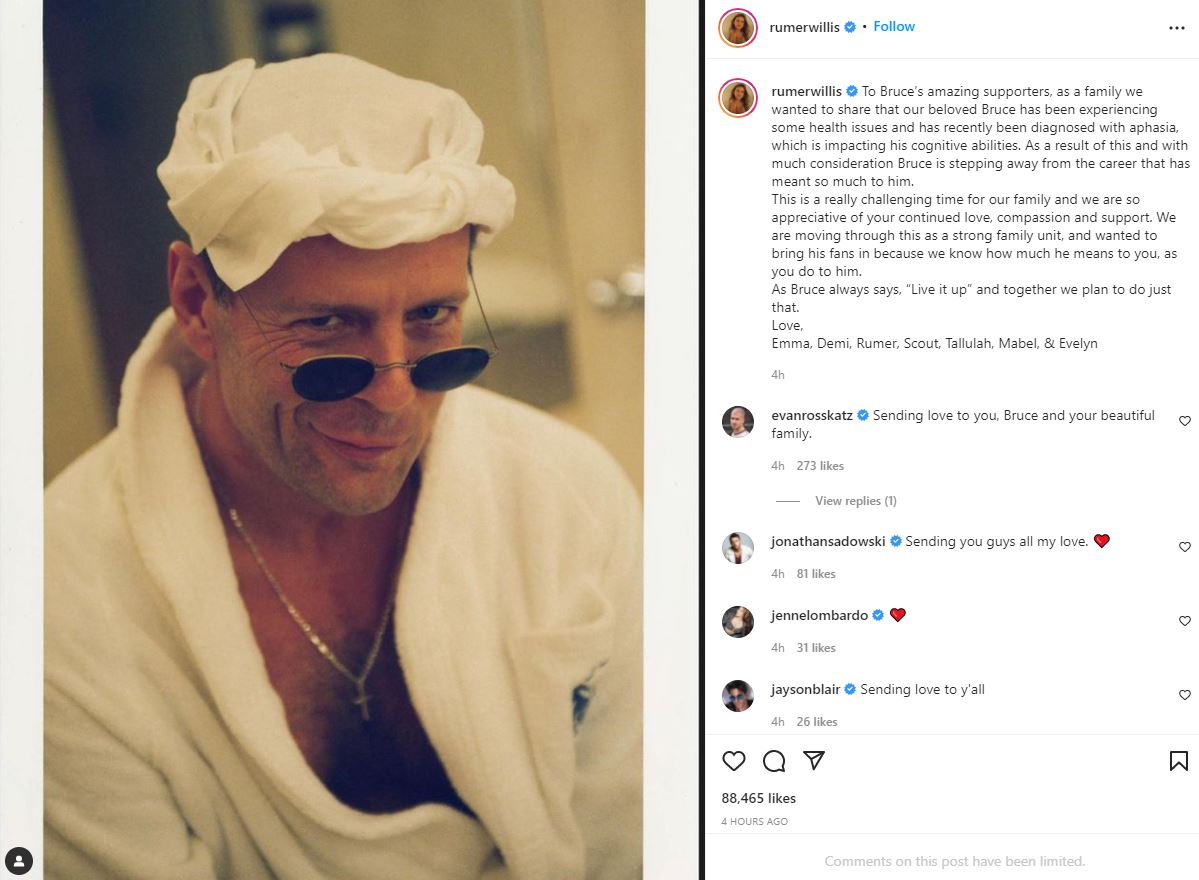Screen dimensions: 1199x880
Task: Like jonathansadowski's comment heart
Action: tap(1184, 547)
